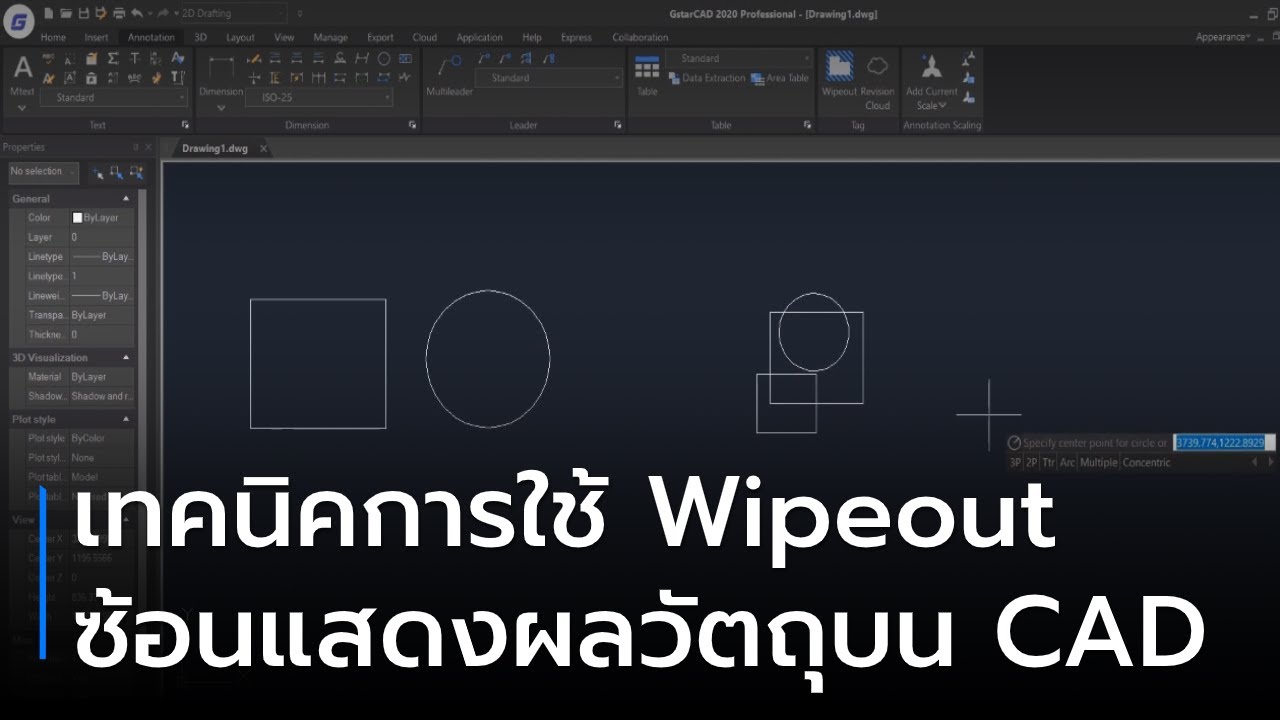Click the Area Table button

pos(780,78)
